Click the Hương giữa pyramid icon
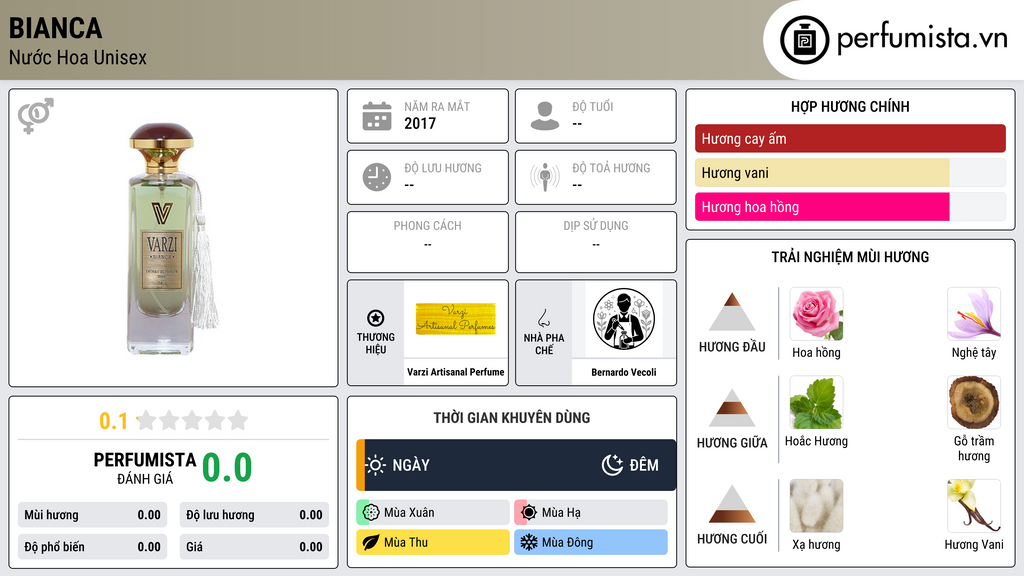The height and width of the screenshot is (576, 1024). coord(732,408)
